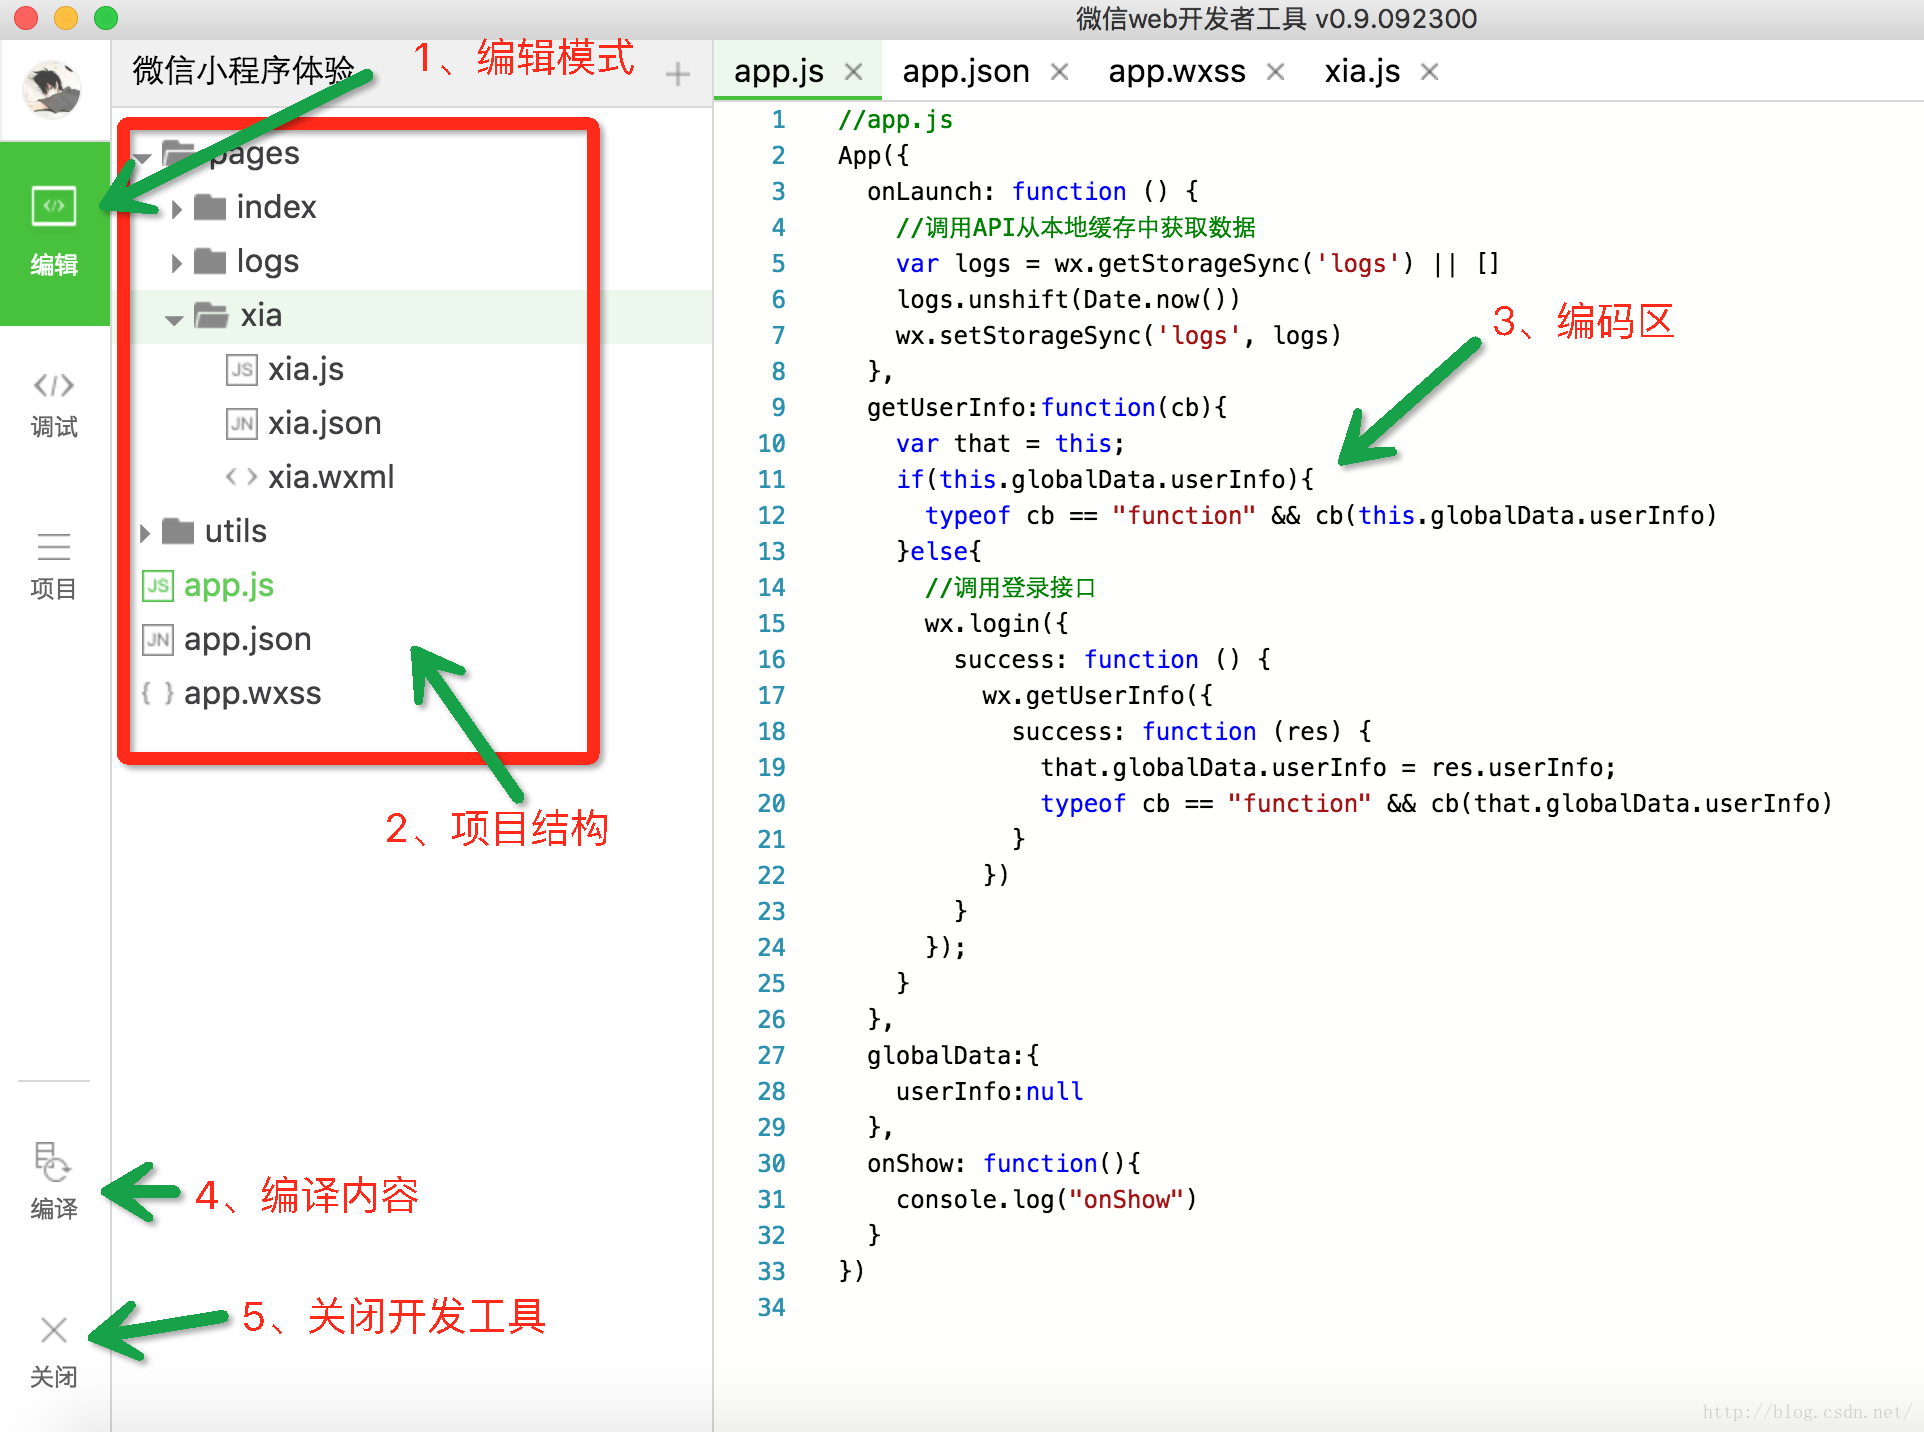Expand the index folder arrow
The height and width of the screenshot is (1432, 1924).
tap(177, 208)
